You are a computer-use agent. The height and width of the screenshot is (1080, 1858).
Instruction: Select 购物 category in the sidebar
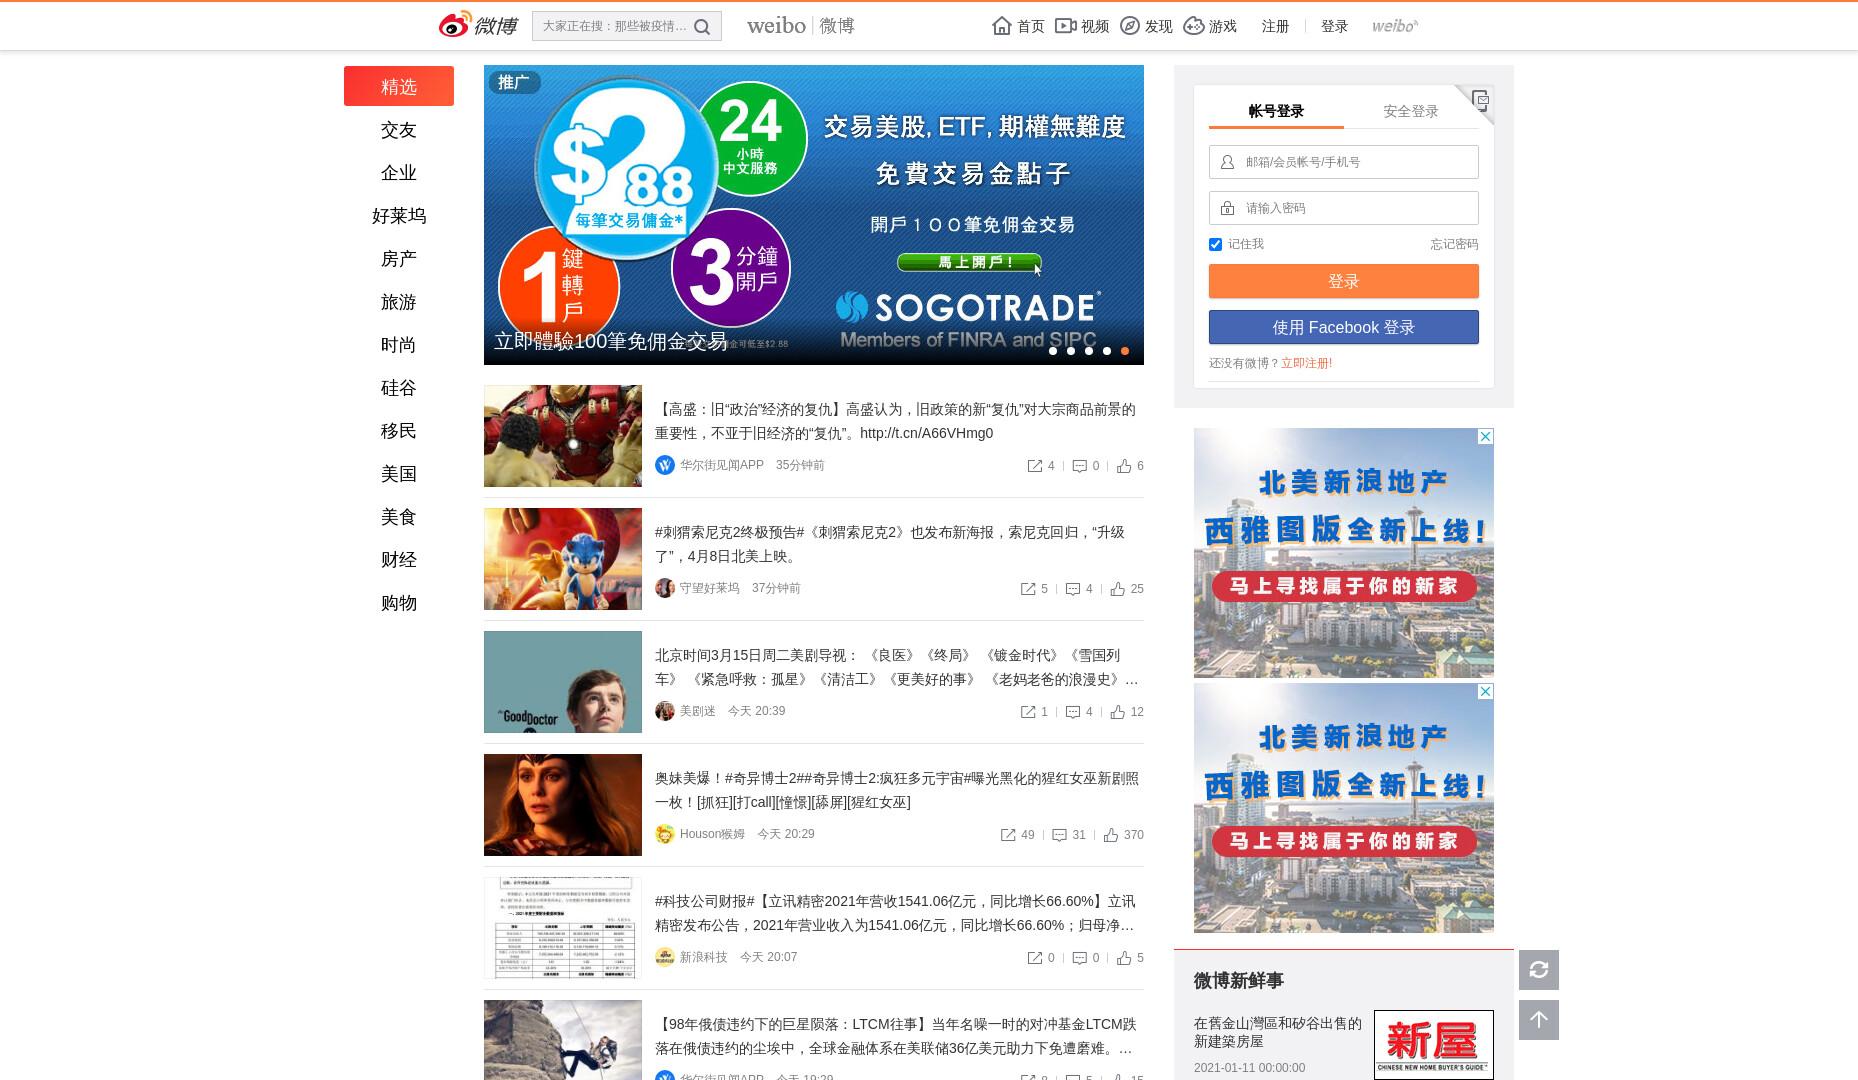399,603
